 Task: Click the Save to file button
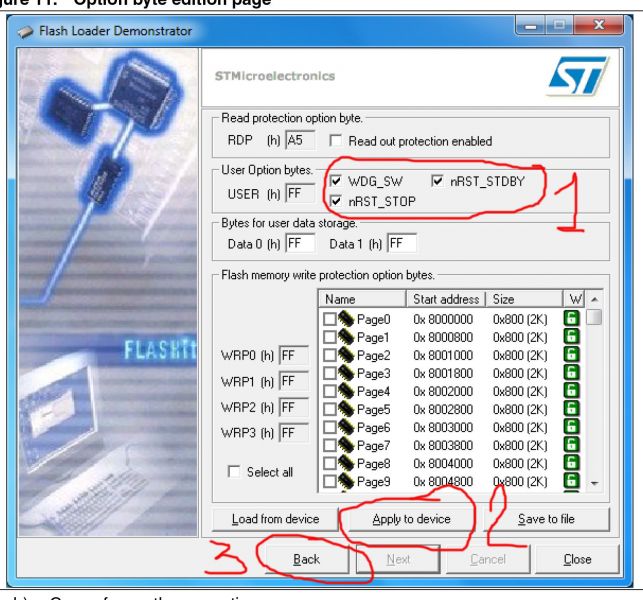[x=546, y=519]
